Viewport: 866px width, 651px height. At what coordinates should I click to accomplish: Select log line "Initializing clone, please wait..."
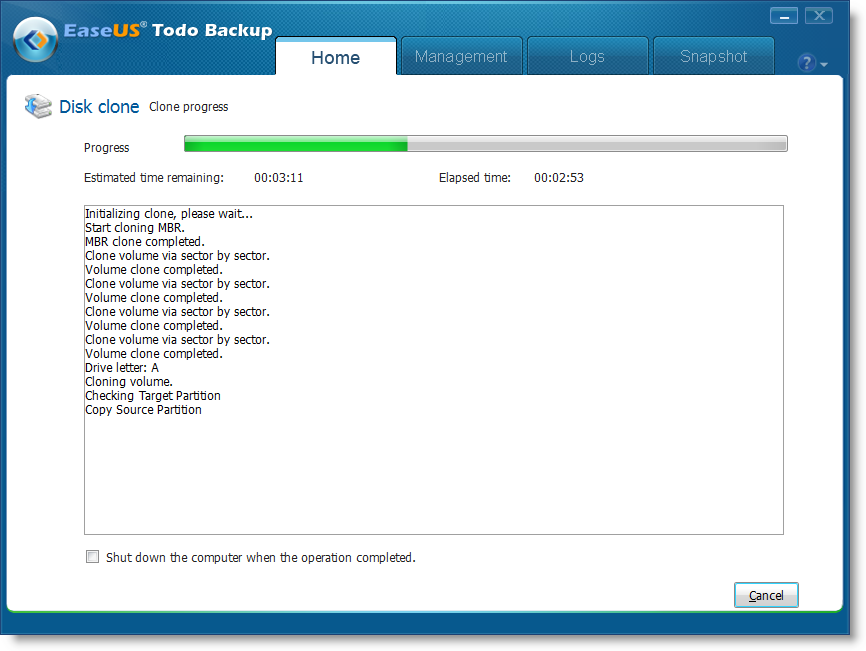pyautogui.click(x=169, y=214)
